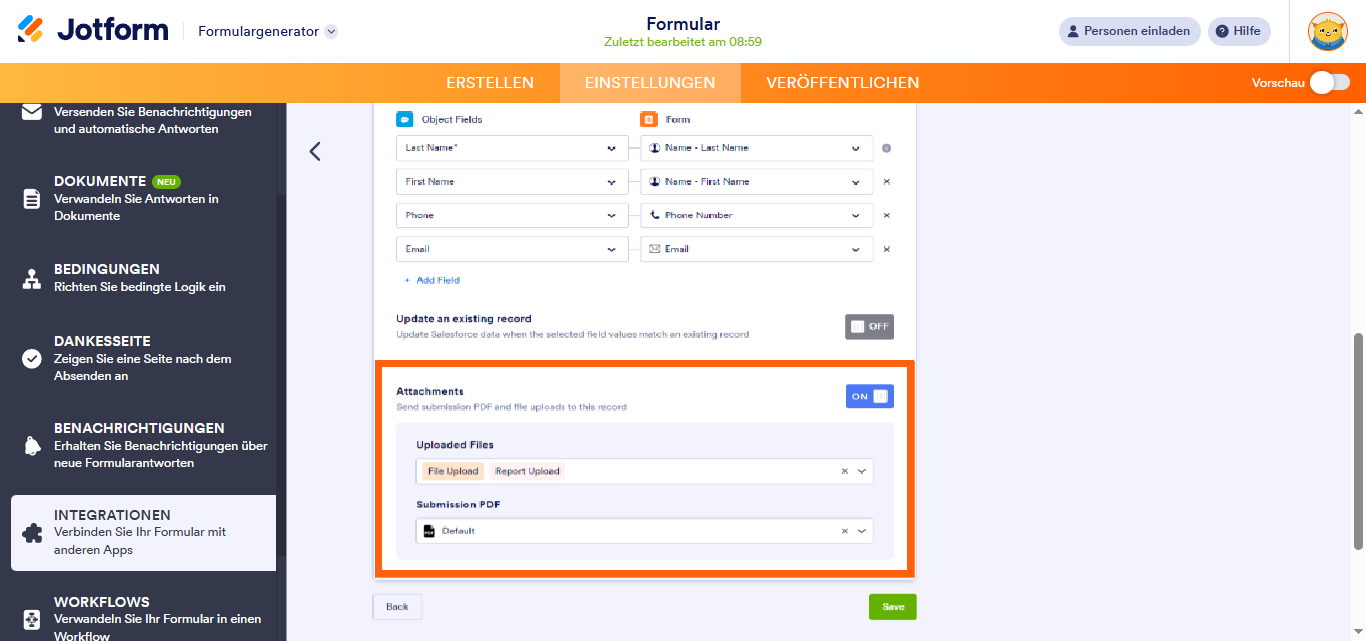Remove the Phone field mapping
The image size is (1366, 641).
pos(886,216)
